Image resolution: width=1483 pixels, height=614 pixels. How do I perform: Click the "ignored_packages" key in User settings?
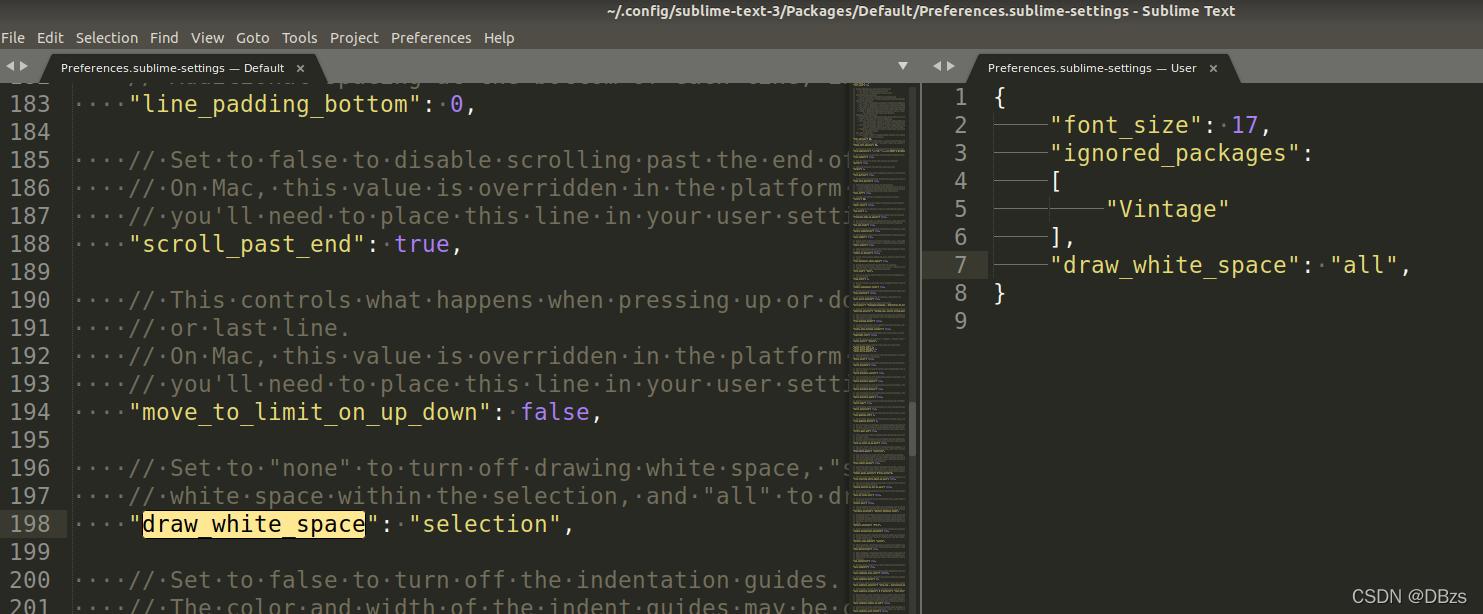pyautogui.click(x=1175, y=153)
